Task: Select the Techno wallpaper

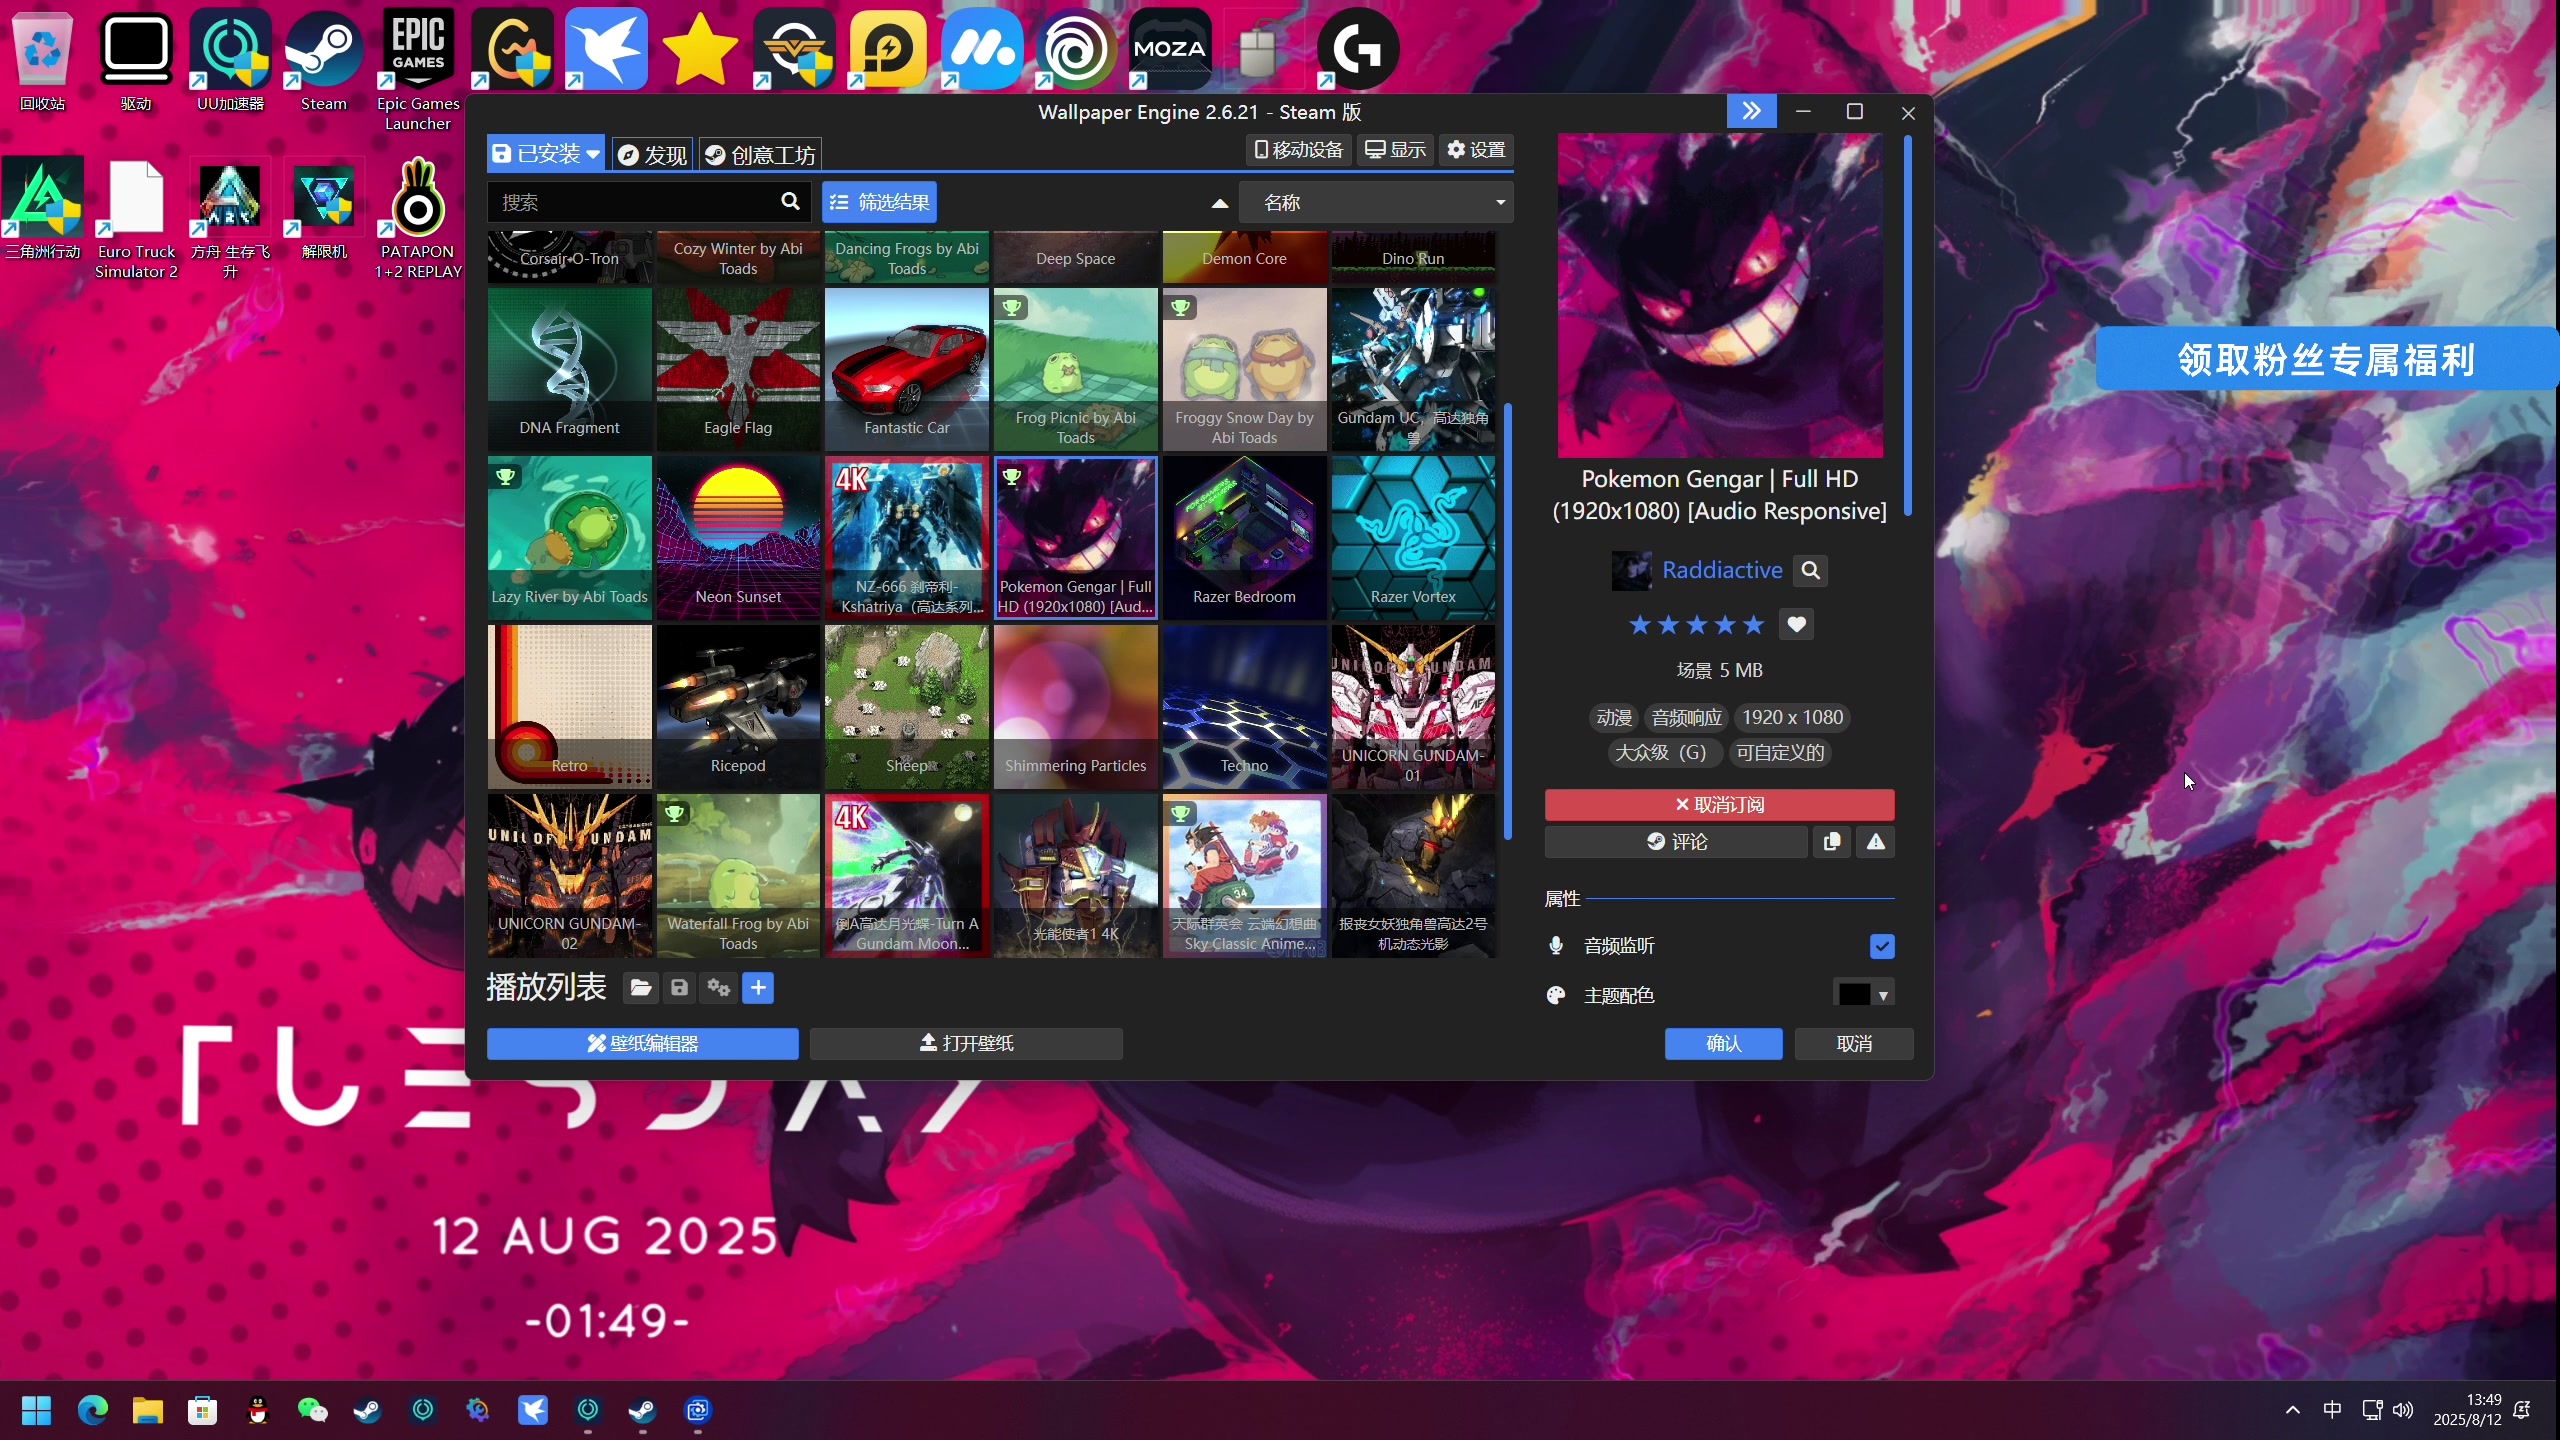Action: click(x=1244, y=707)
